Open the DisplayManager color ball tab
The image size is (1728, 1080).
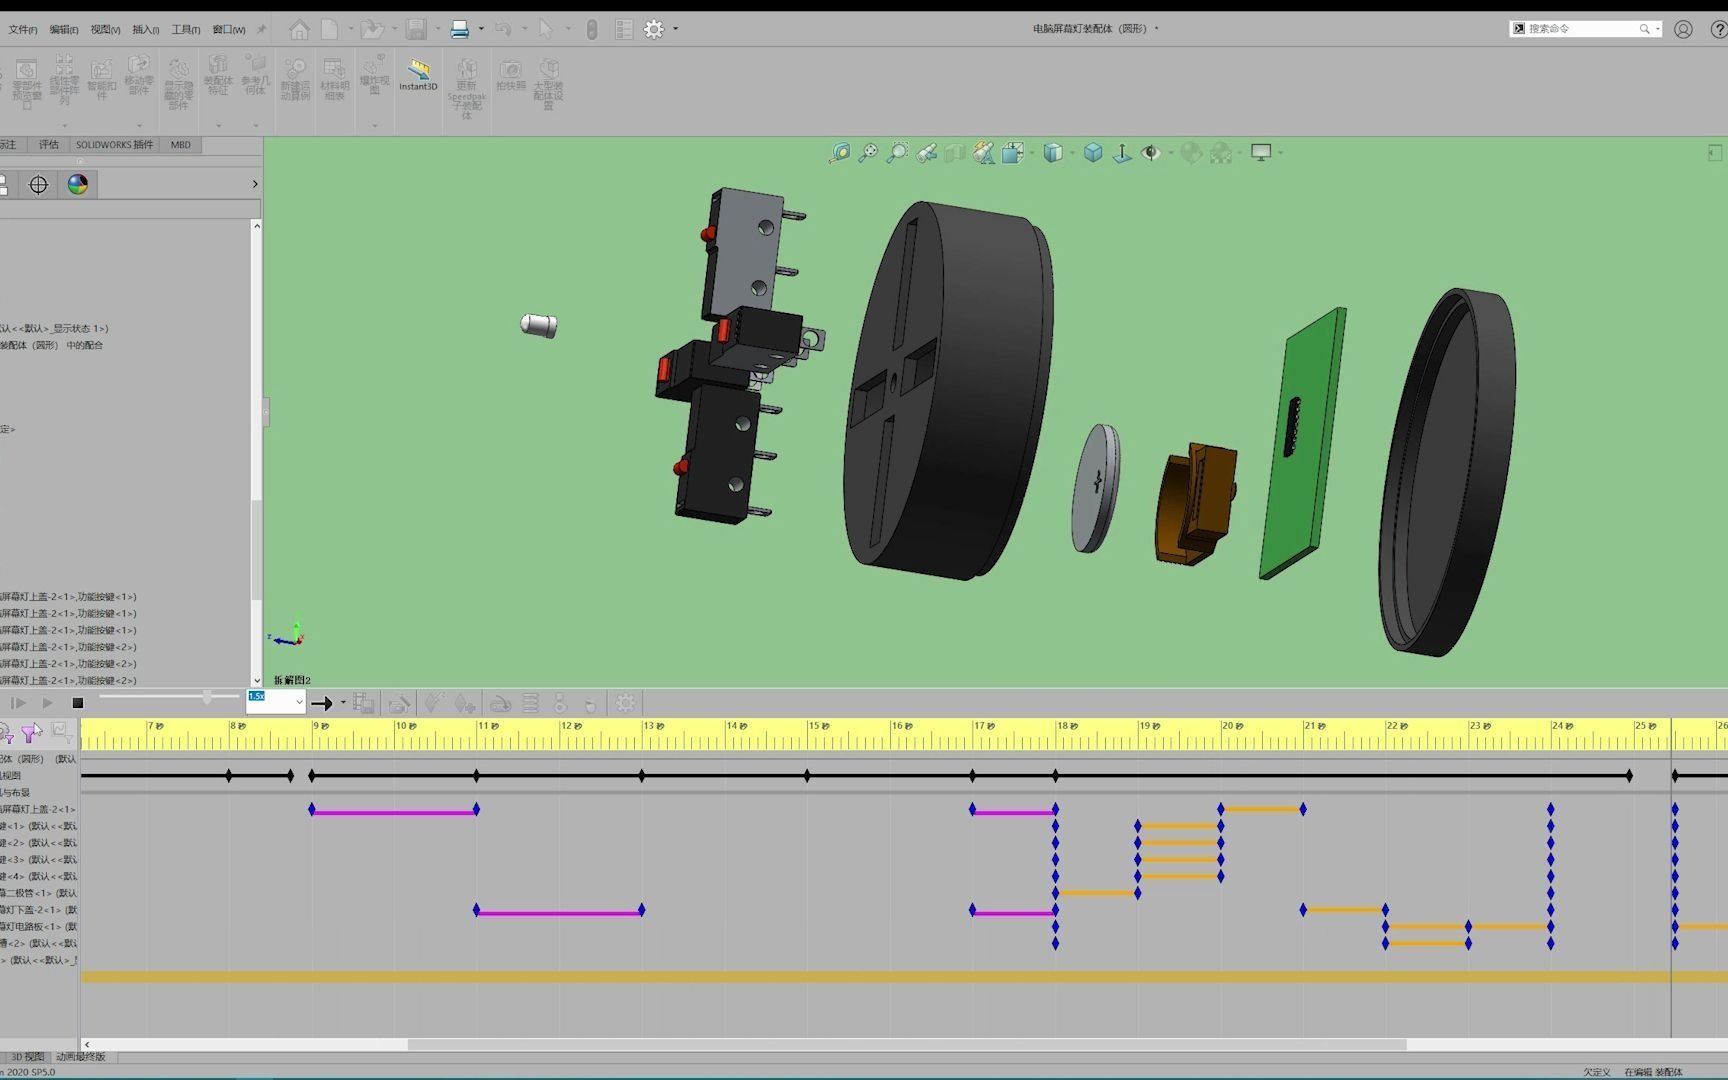pyautogui.click(x=77, y=184)
